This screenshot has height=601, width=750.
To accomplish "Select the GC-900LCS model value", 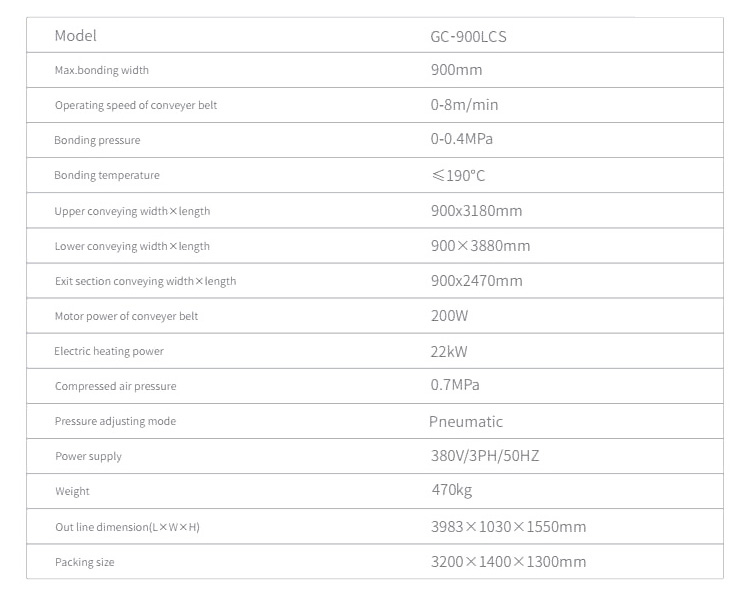I will point(468,37).
